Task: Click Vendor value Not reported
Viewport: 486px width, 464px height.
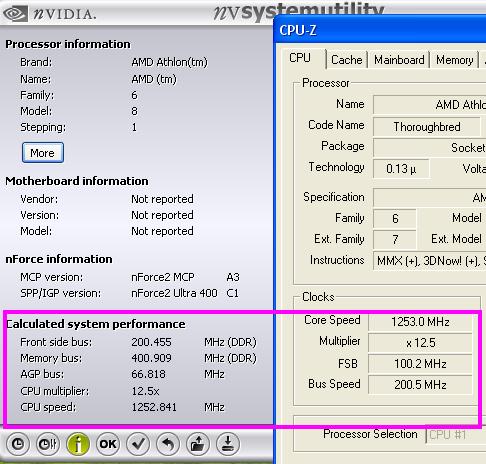Action: [162, 199]
